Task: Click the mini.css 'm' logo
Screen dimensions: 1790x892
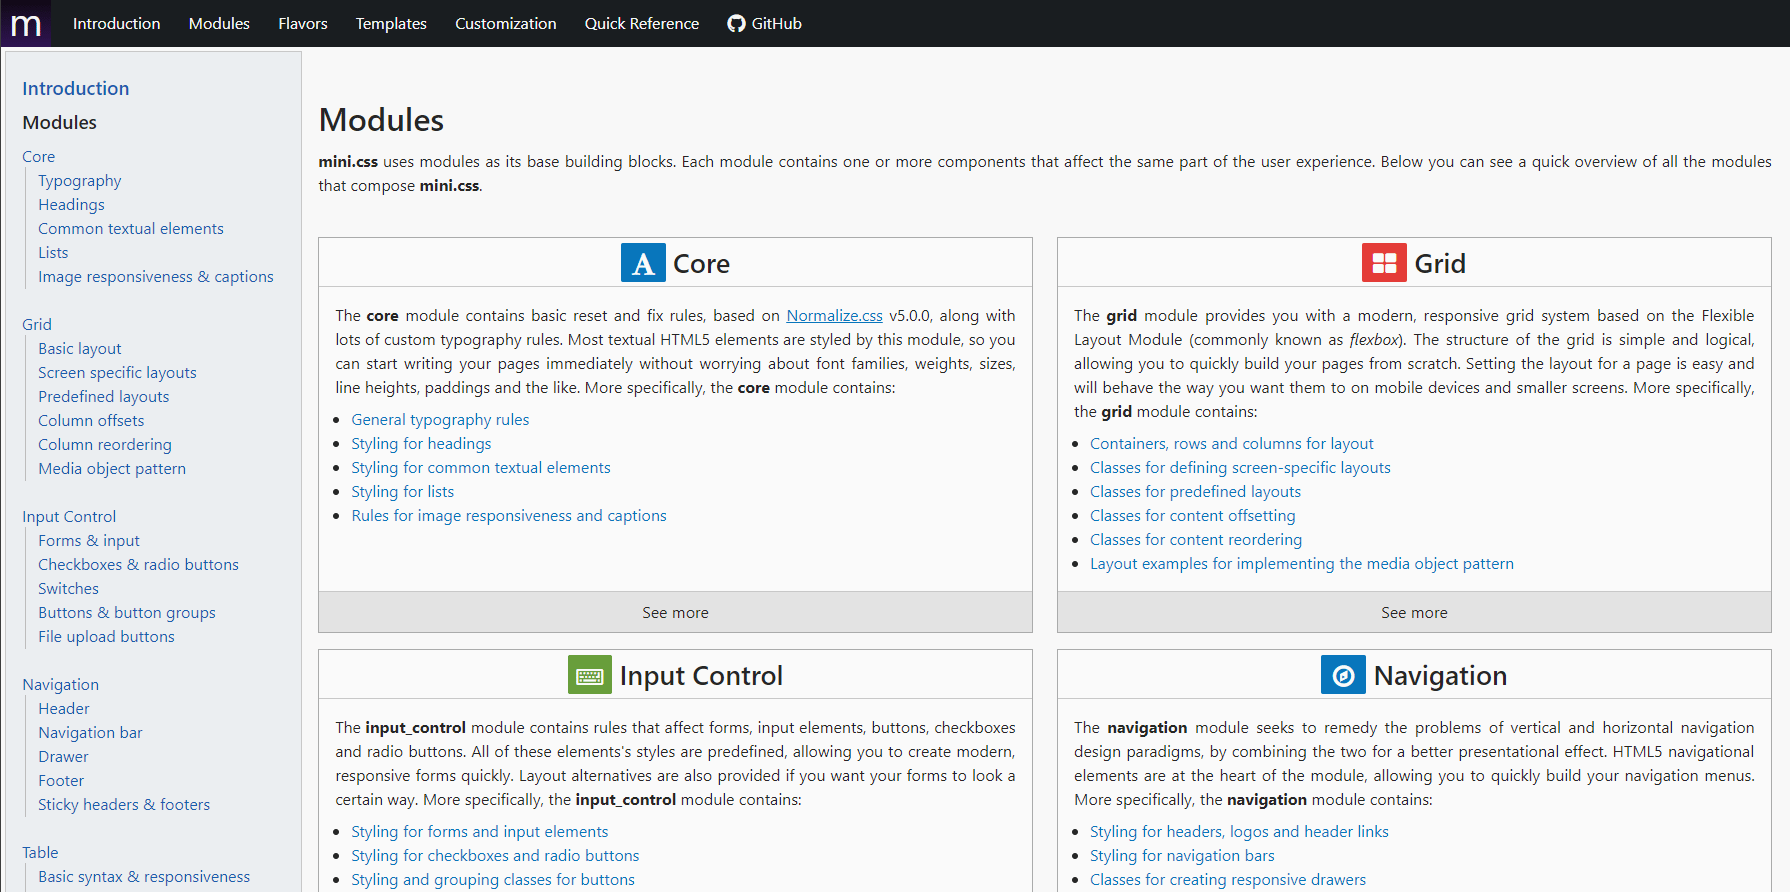Action: pyautogui.click(x=26, y=23)
